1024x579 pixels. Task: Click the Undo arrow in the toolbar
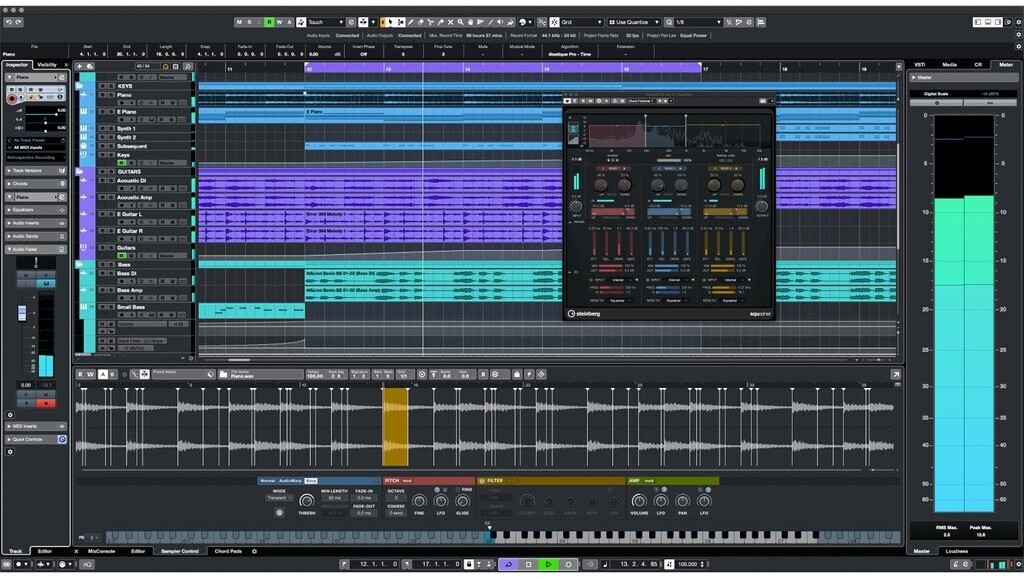point(10,21)
